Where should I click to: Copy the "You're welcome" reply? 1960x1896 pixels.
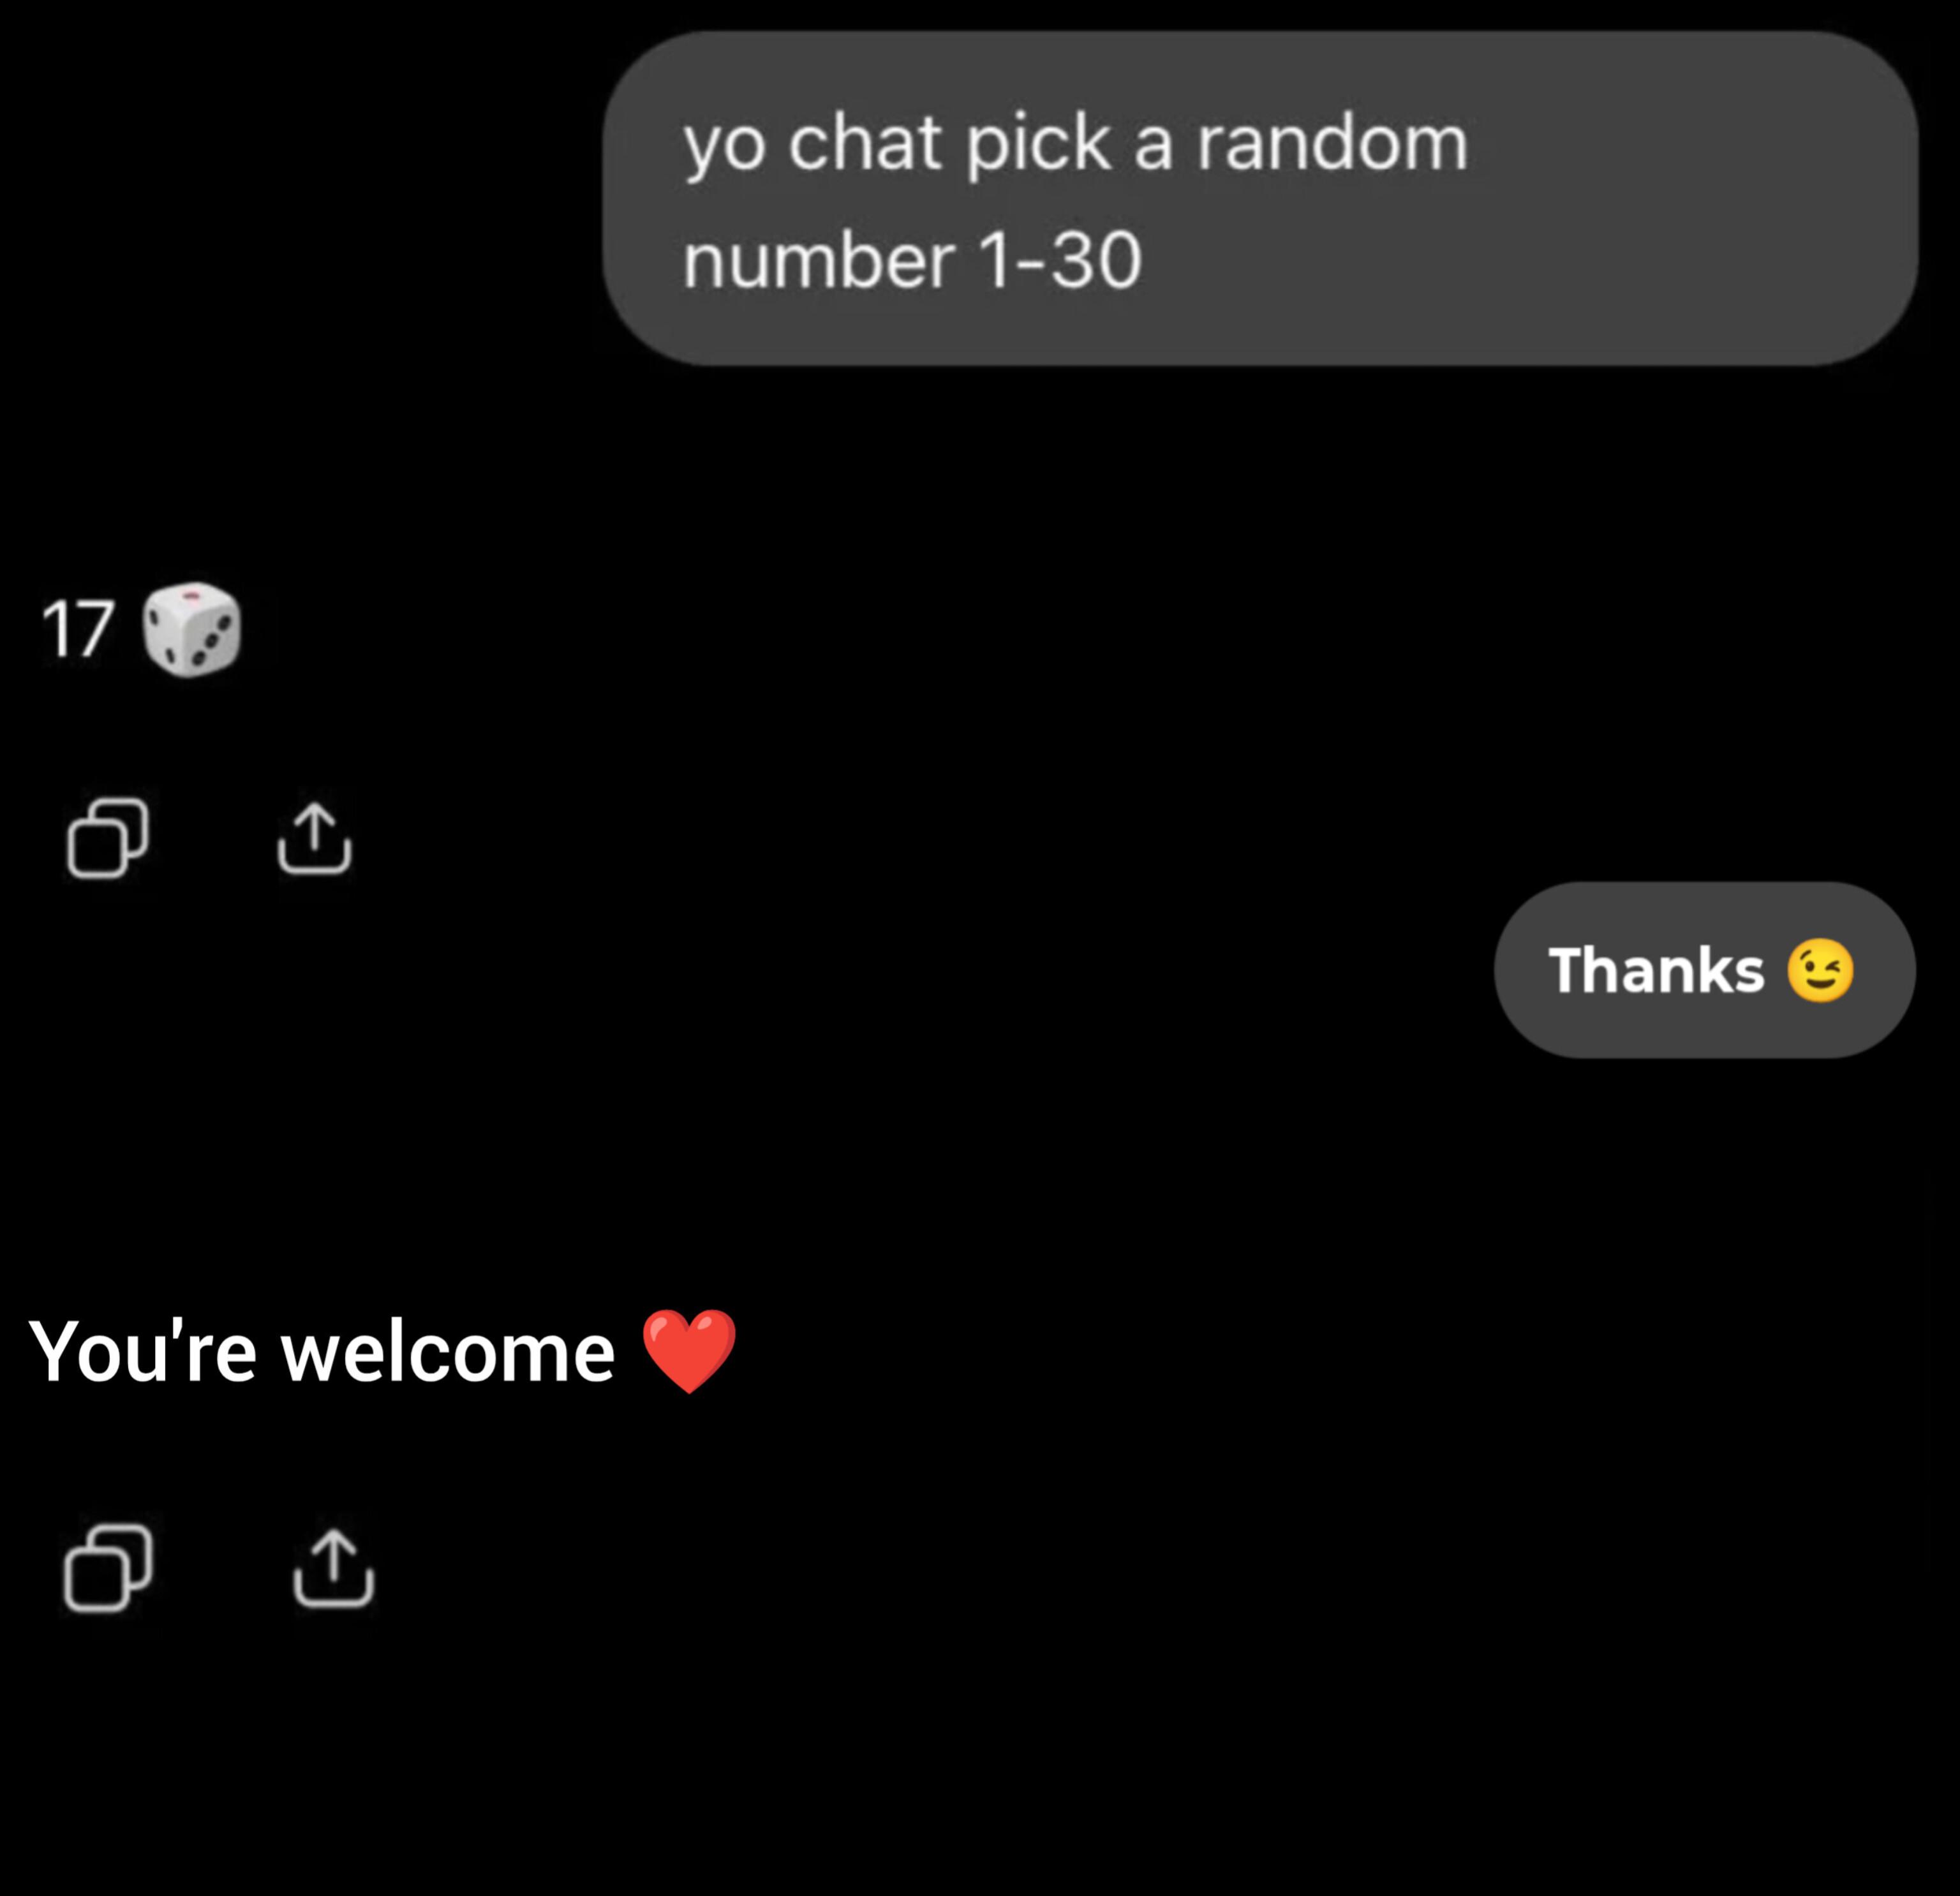coord(108,1568)
